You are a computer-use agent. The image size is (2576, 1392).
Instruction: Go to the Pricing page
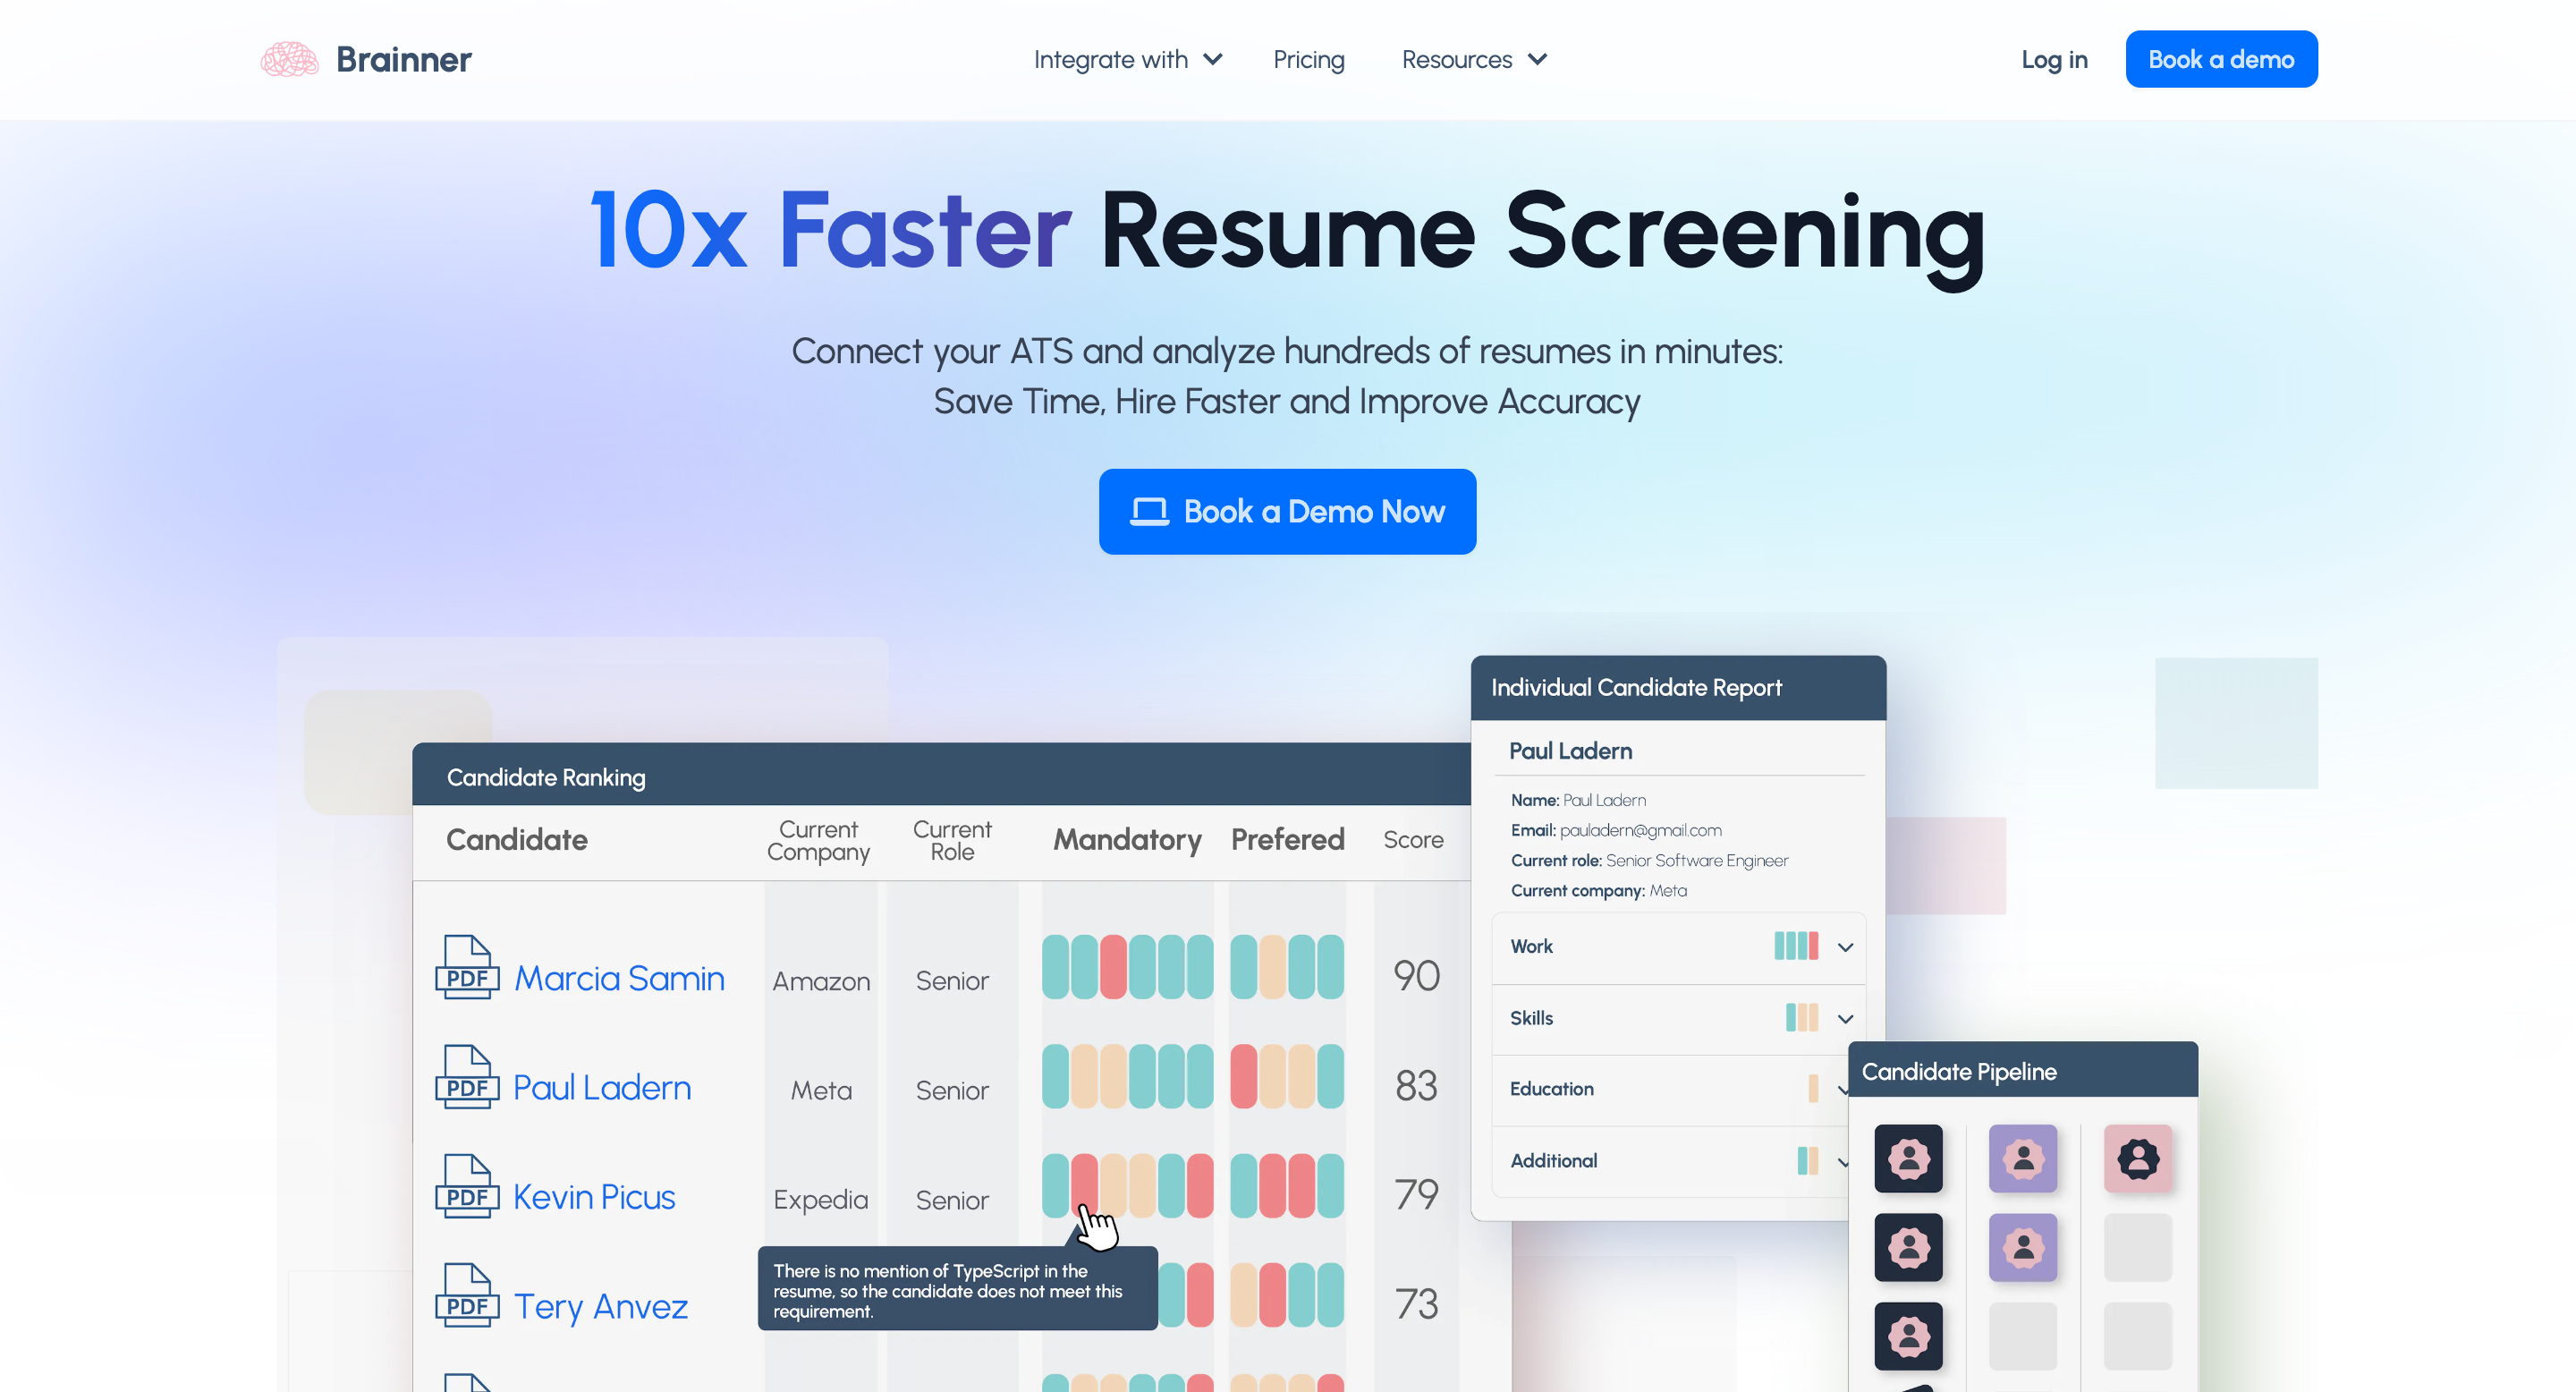[1308, 60]
